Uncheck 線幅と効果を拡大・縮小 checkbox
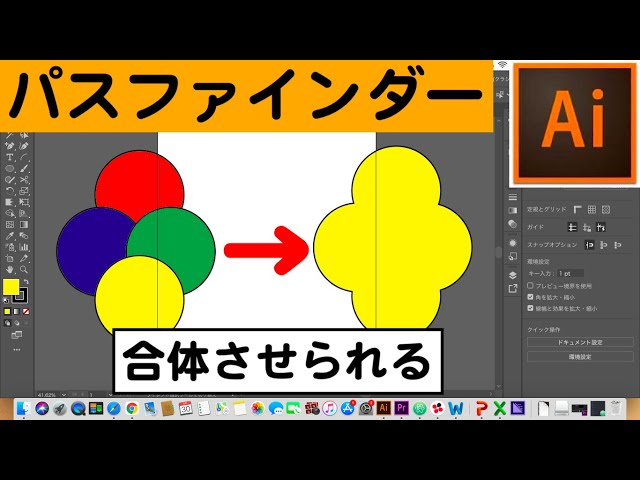640x480 pixels. 530,308
